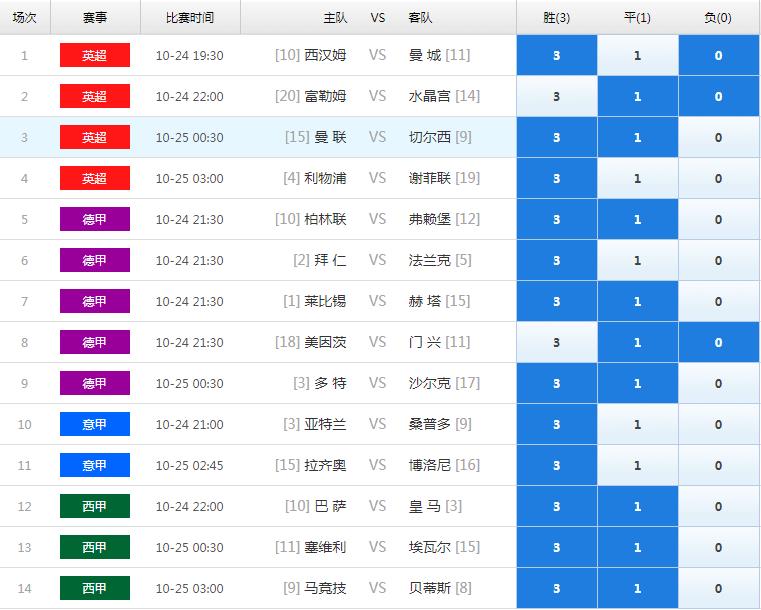Open away team 切尔西 link
This screenshot has height=610, width=761.
point(430,137)
